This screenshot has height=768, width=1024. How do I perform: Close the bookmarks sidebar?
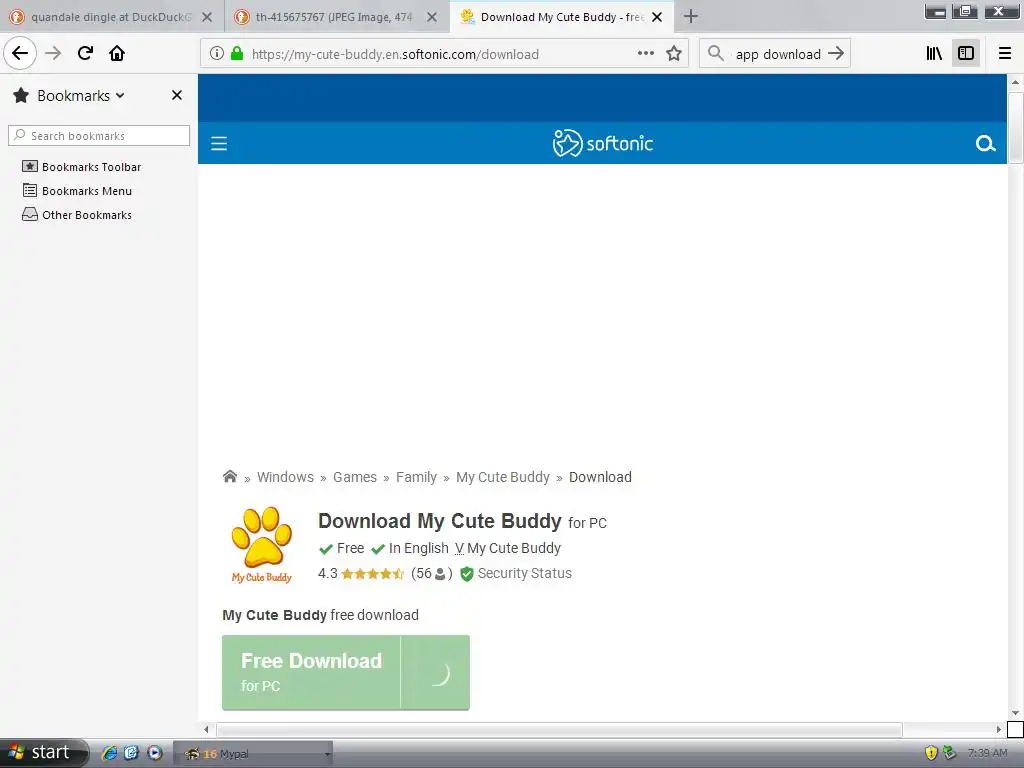tap(176, 95)
